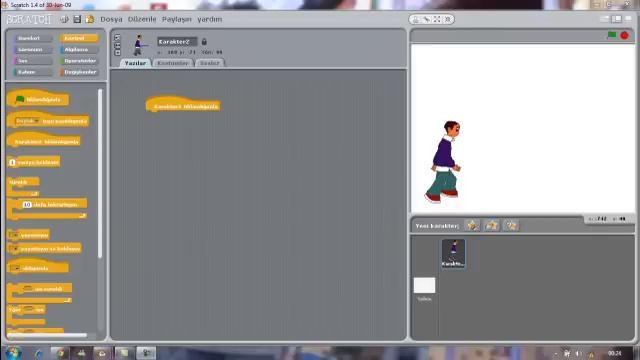640x360 pixels.
Task: Select the Karakter2 sprite thumbnail in the sprite list
Action: coord(453,253)
